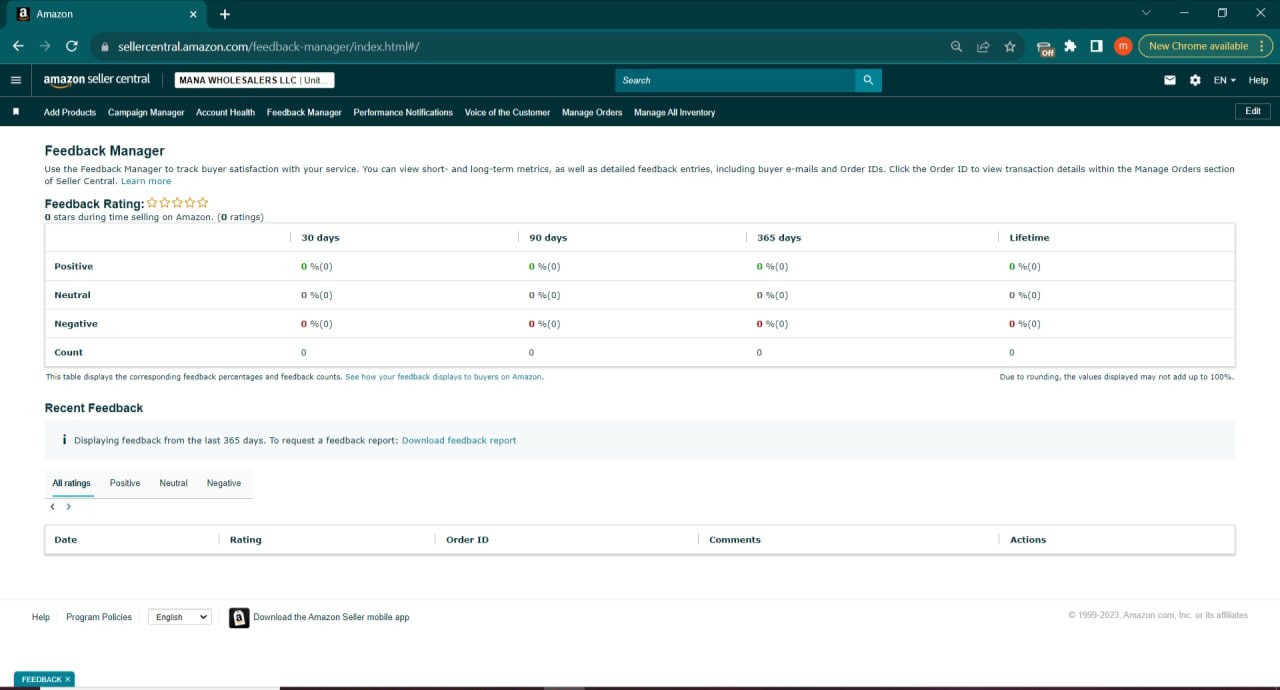The image size is (1280, 690).
Task: Click the site lock icon
Action: click(105, 46)
